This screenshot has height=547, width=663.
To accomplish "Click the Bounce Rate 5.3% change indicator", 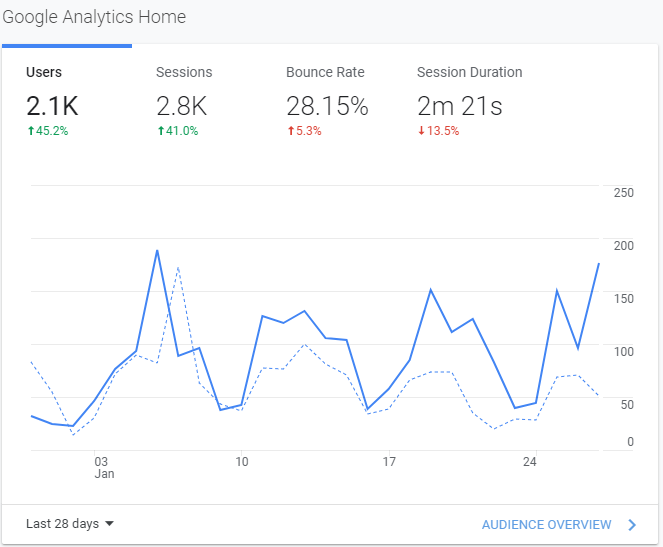I will tap(304, 131).
